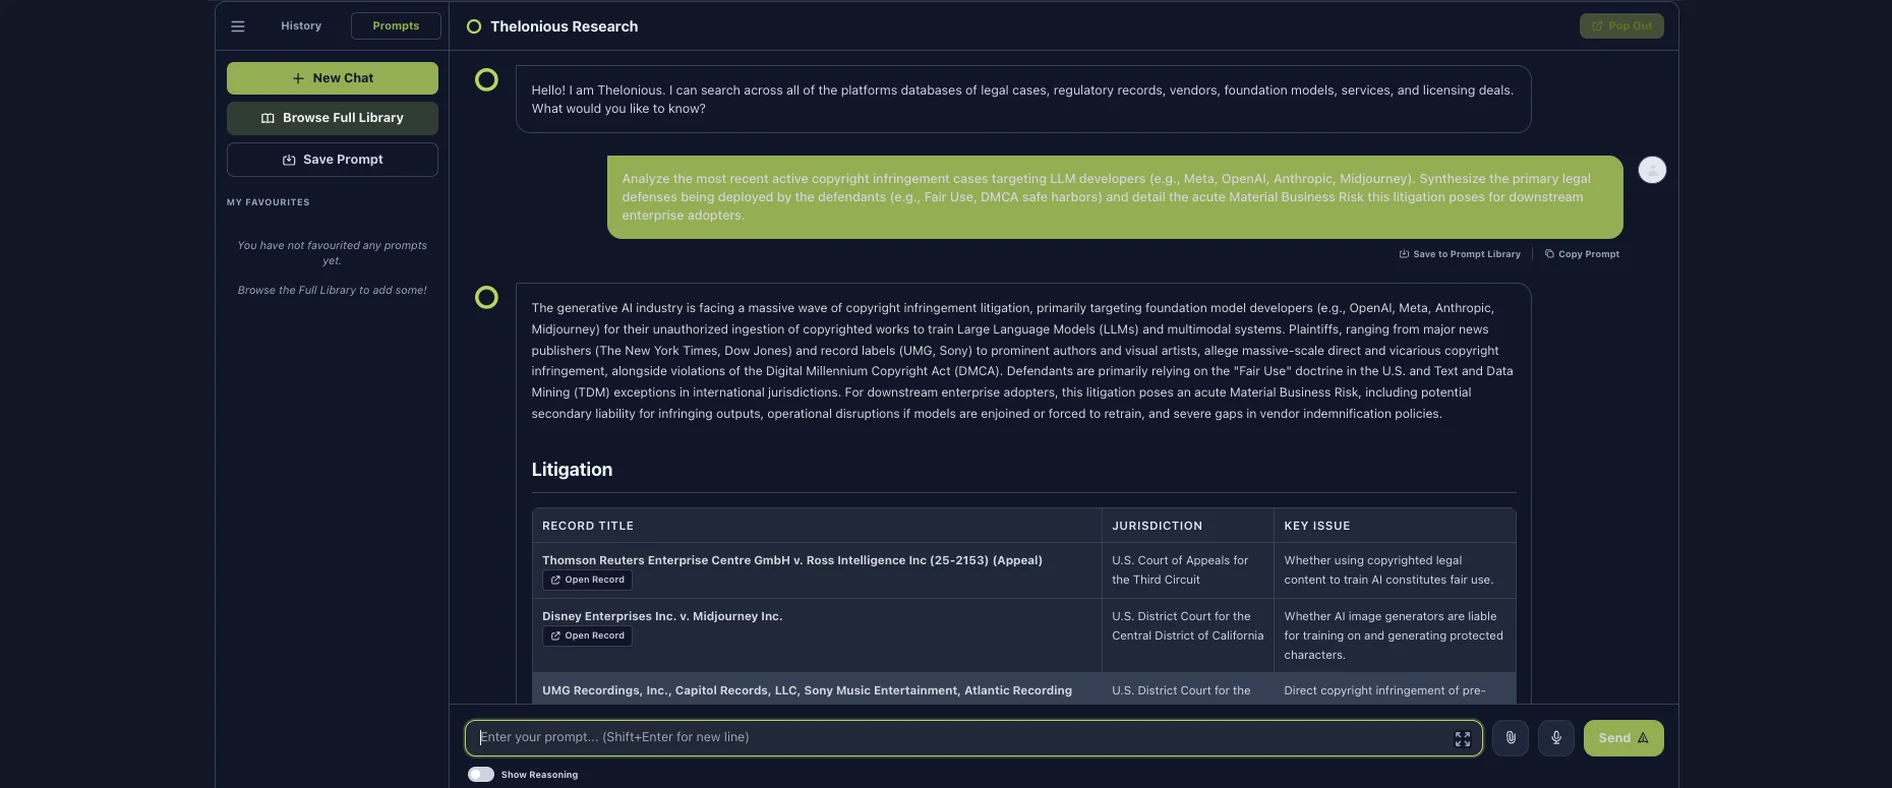
Task: Click the Send button
Action: (x=1623, y=738)
